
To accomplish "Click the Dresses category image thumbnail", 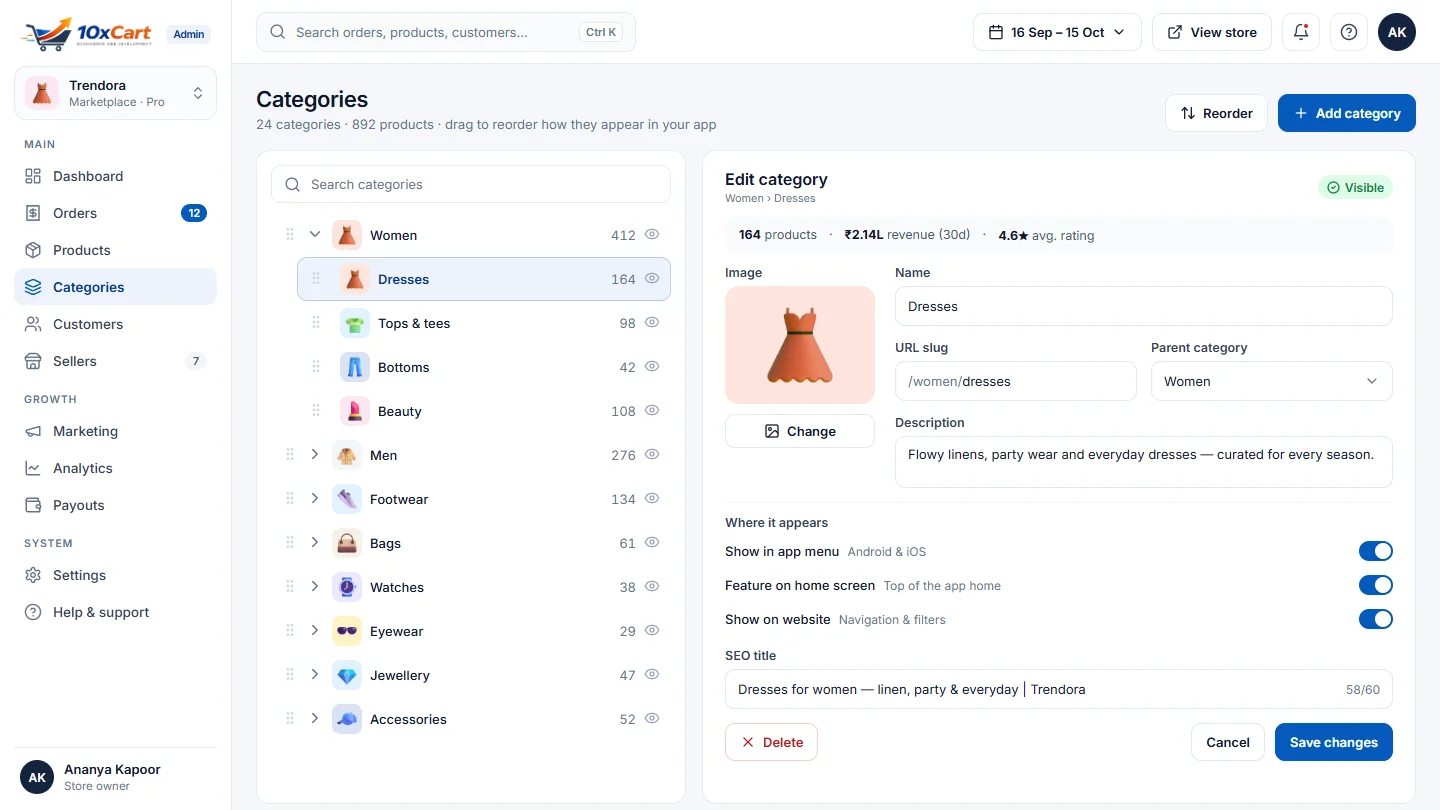I will tap(800, 345).
